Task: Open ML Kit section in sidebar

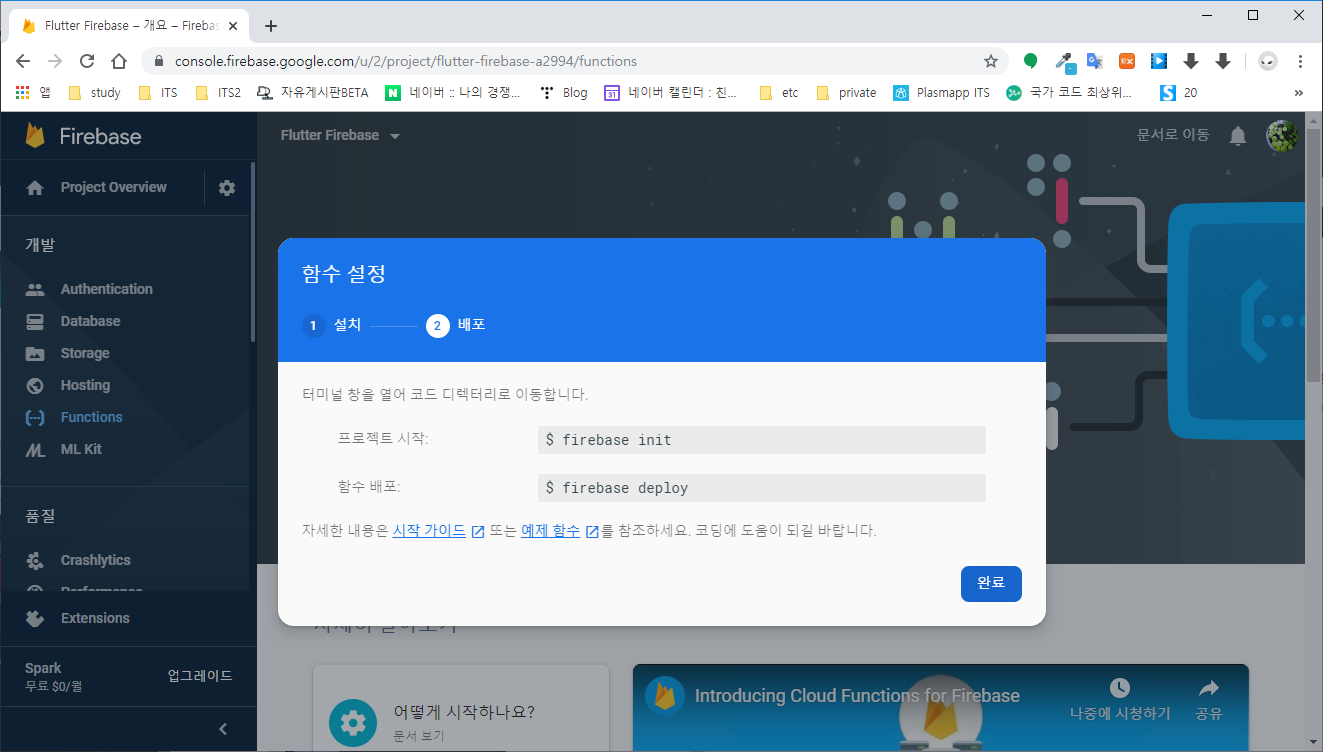Action: click(x=81, y=449)
